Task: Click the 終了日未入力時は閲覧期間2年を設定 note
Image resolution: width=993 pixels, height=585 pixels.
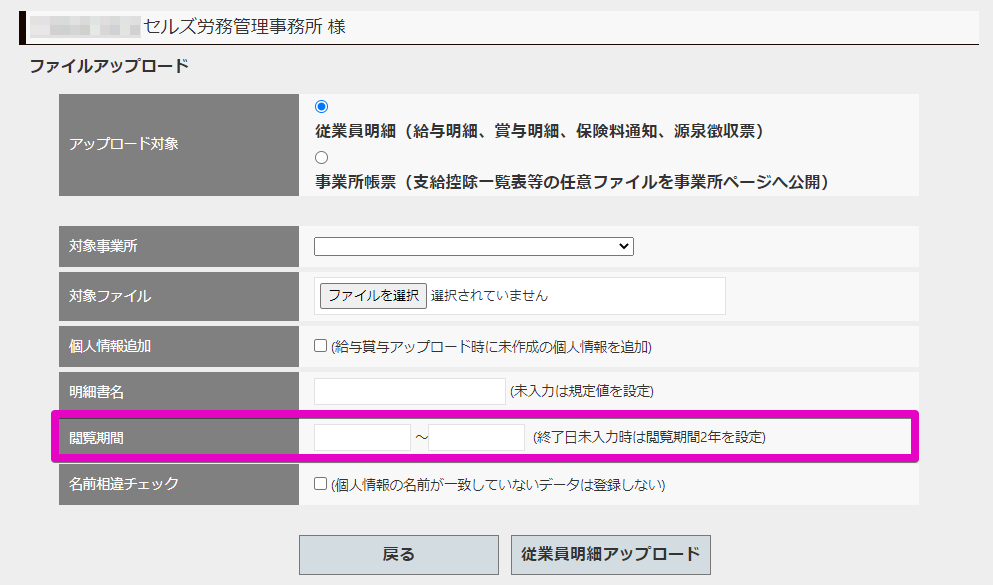Action: 649,437
